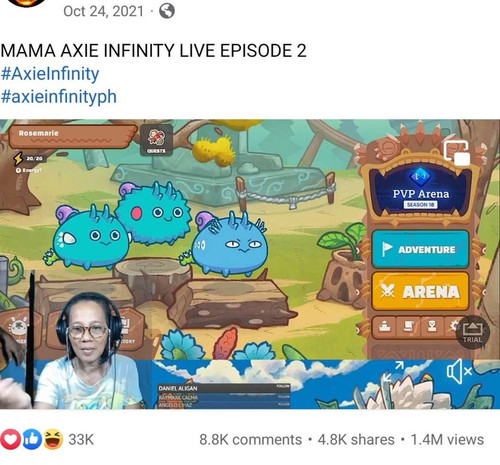Open the PVP Arena Season 18 banner

pos(420,192)
